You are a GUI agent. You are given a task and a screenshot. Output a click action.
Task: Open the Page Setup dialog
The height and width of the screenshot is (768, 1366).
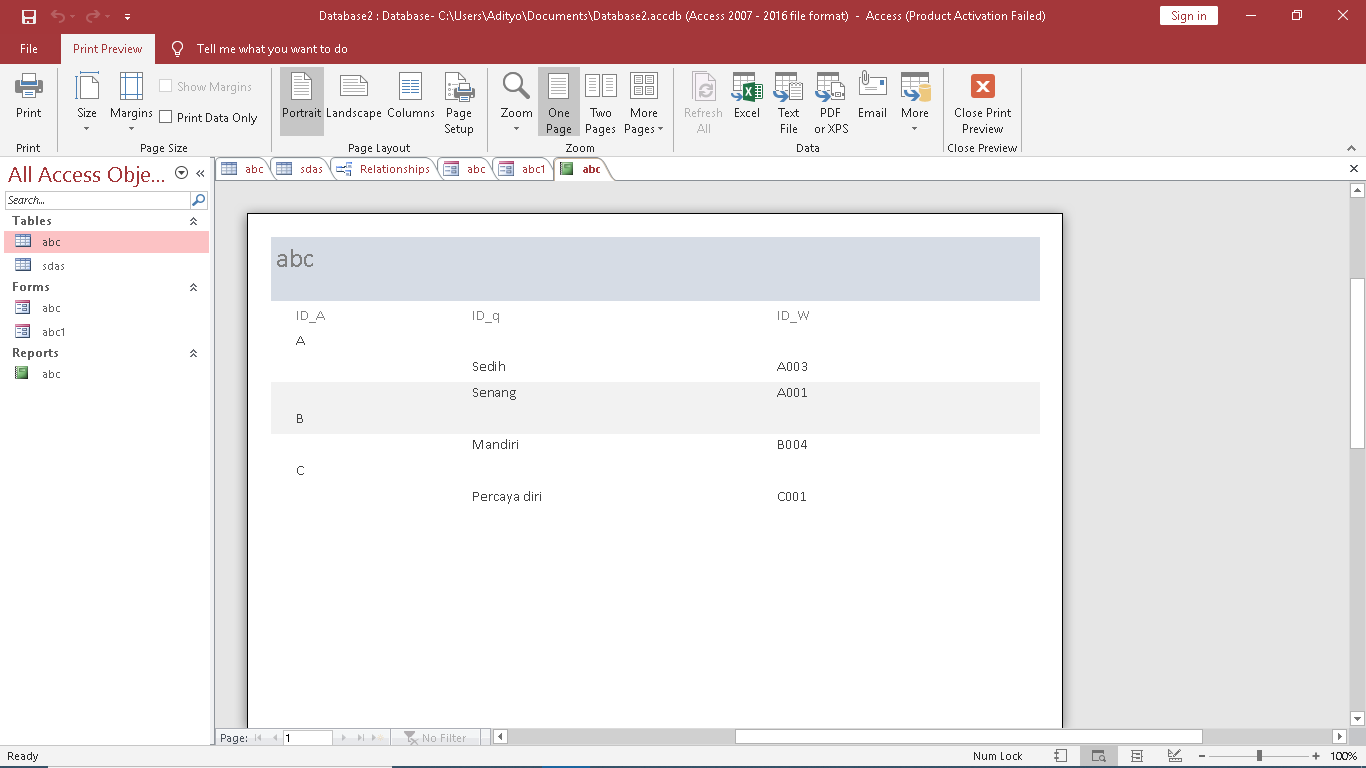pyautogui.click(x=459, y=103)
